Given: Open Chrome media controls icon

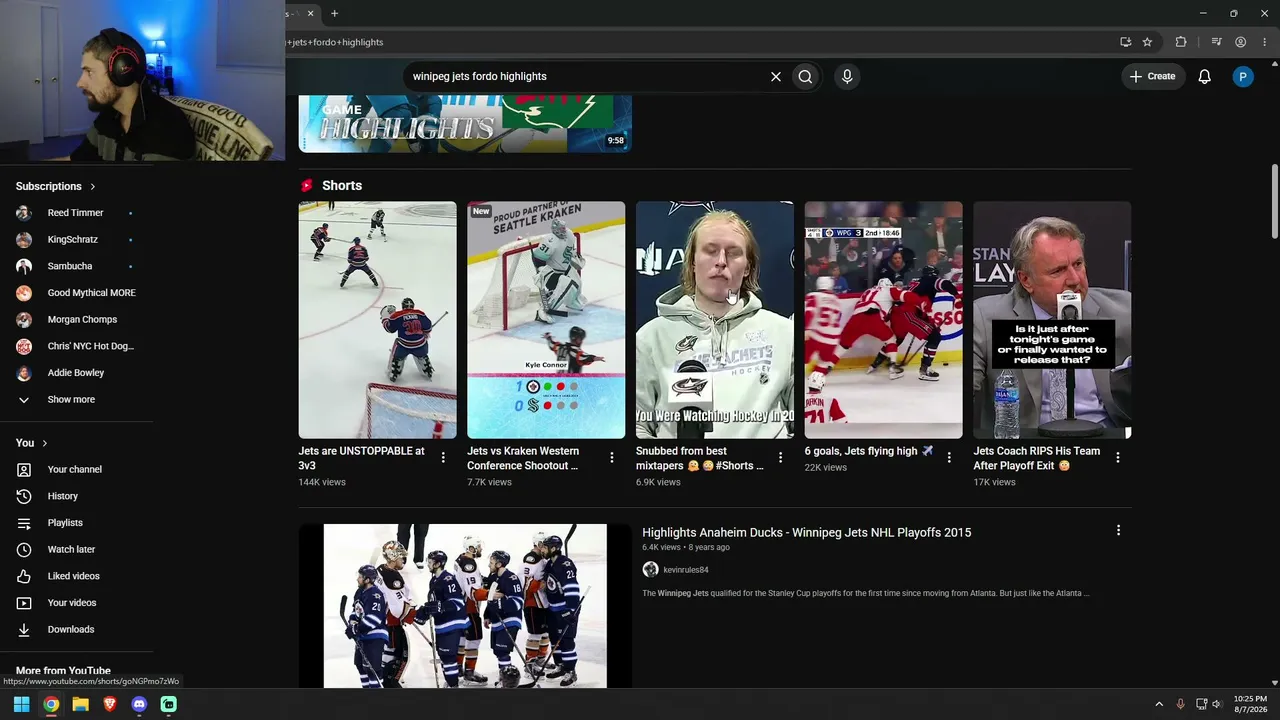Looking at the screenshot, I should [1216, 42].
